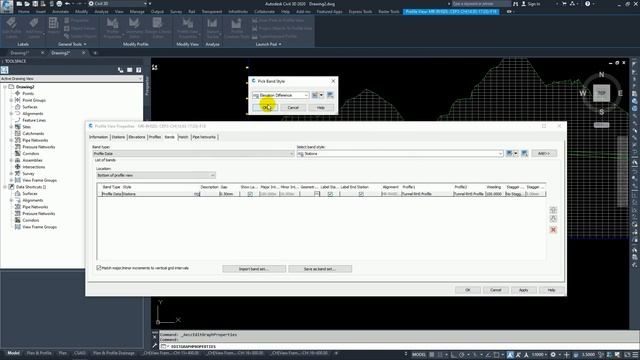The image size is (640, 360).
Task: Click Toolspace Prospector home icon
Action: click(5, 70)
